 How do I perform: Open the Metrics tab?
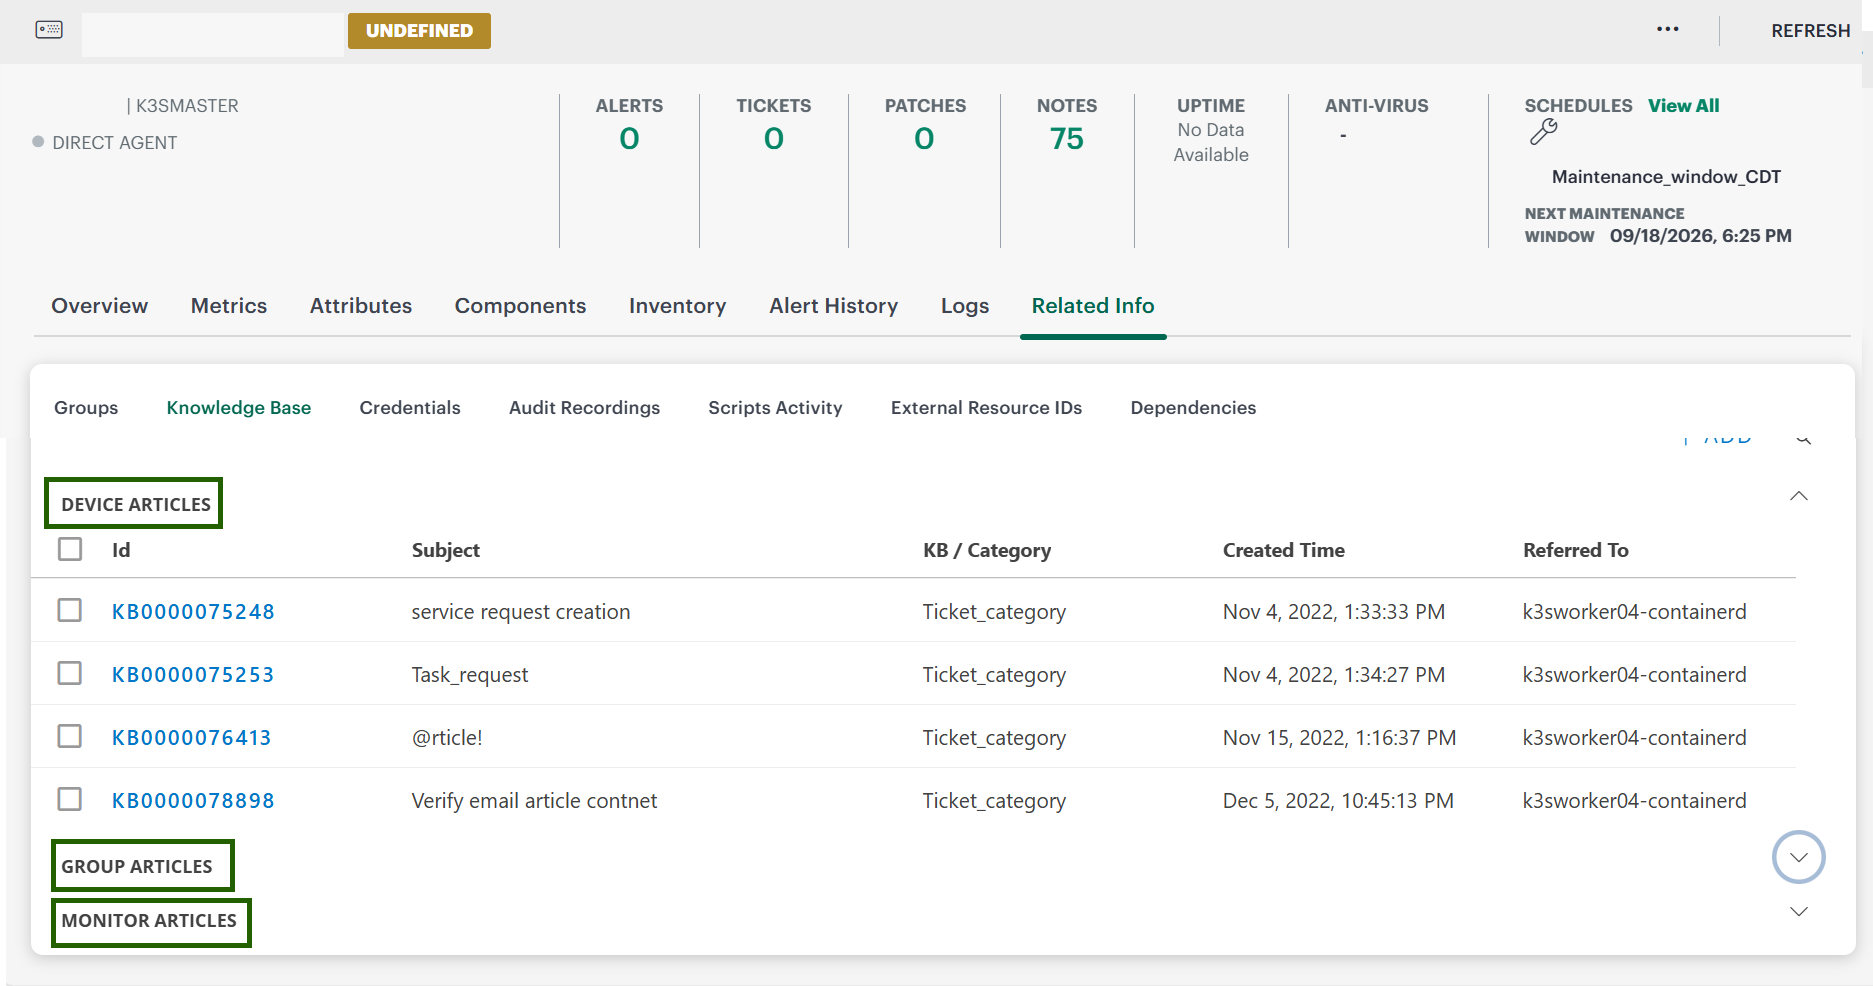click(x=229, y=306)
